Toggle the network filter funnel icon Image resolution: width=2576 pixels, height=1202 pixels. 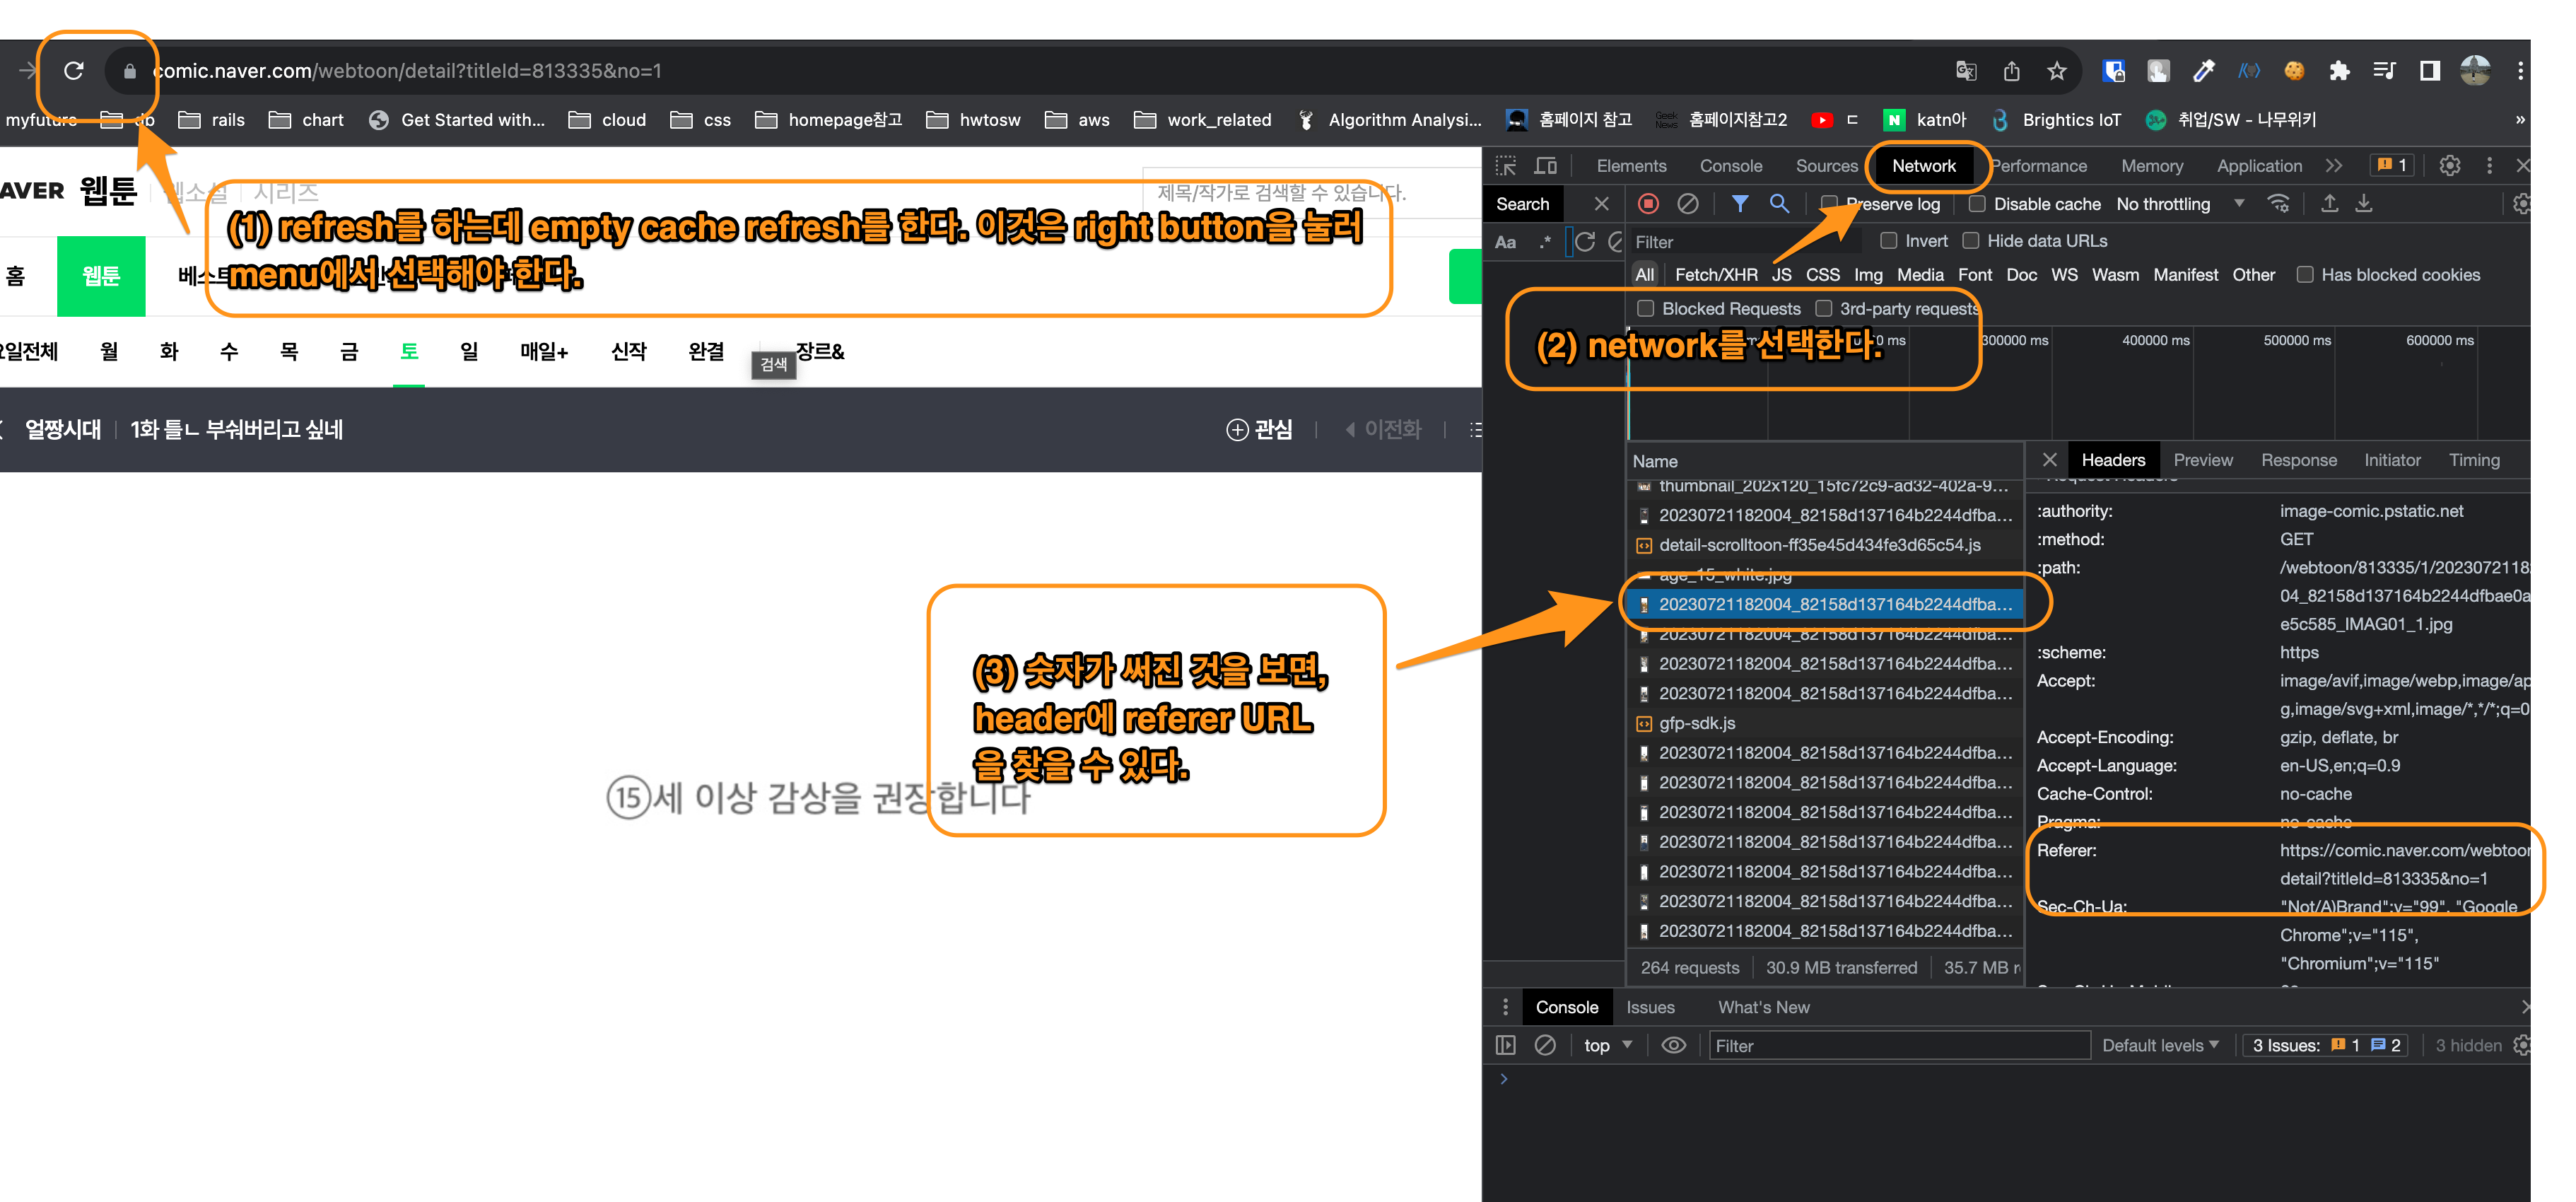click(1740, 204)
